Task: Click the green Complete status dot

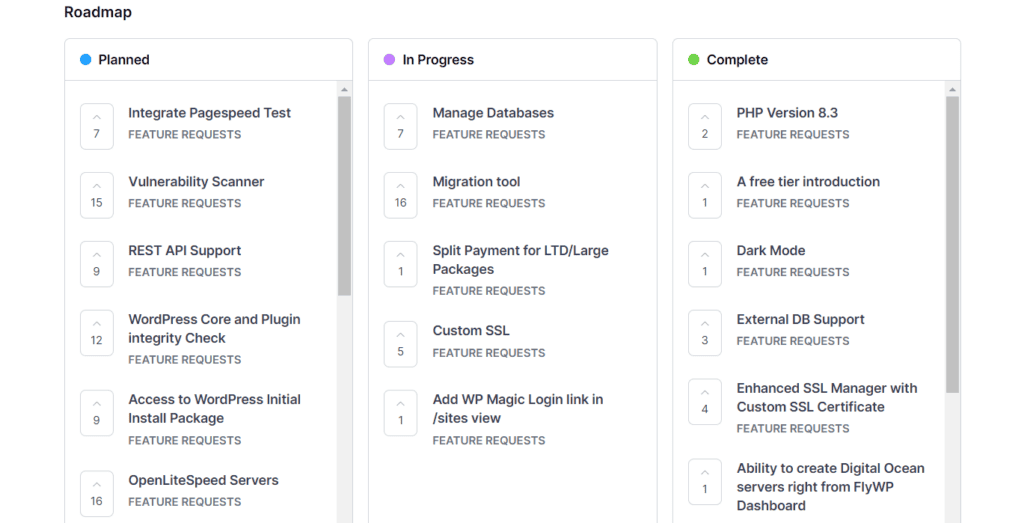Action: coord(694,60)
